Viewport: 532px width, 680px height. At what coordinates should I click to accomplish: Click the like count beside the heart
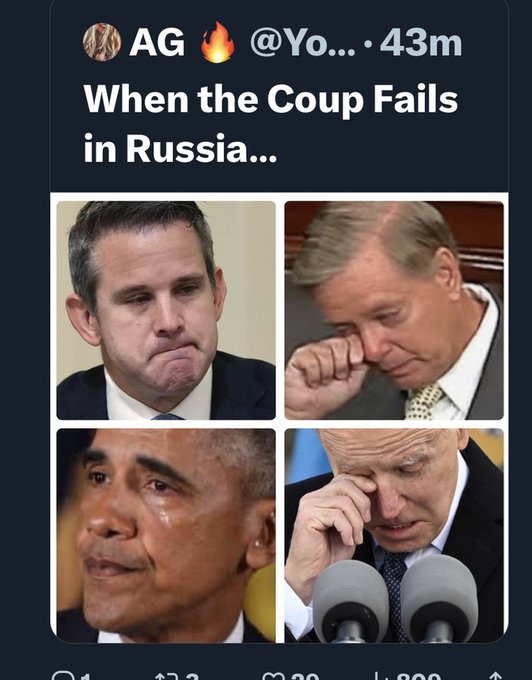click(305, 677)
